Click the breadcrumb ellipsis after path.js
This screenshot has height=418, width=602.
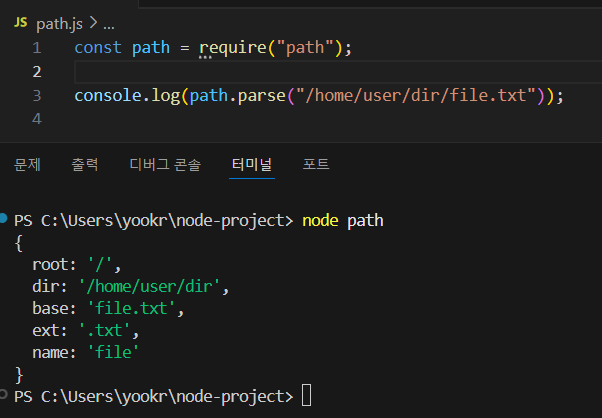coord(109,25)
